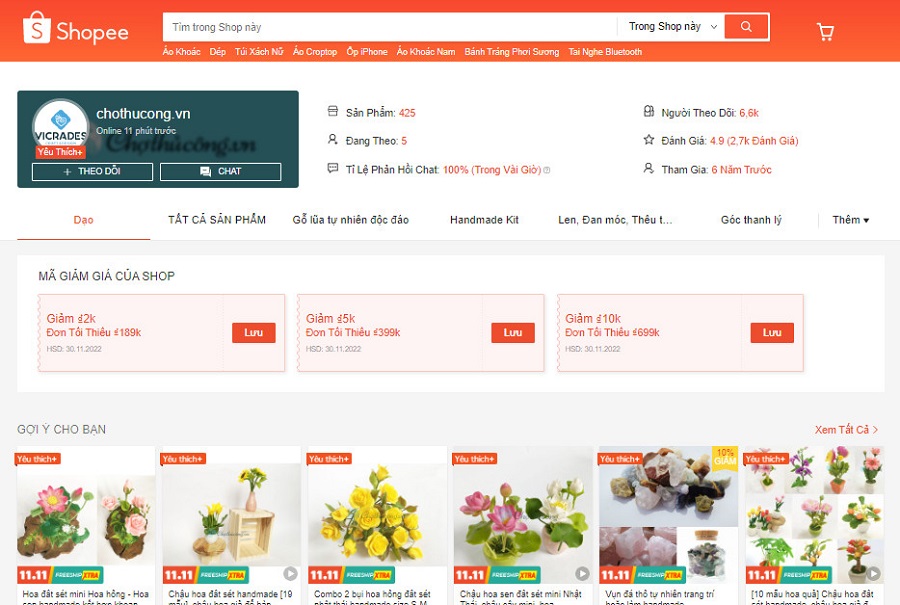Save the Giảm ₫10k voucher
The height and width of the screenshot is (605, 900).
point(772,333)
